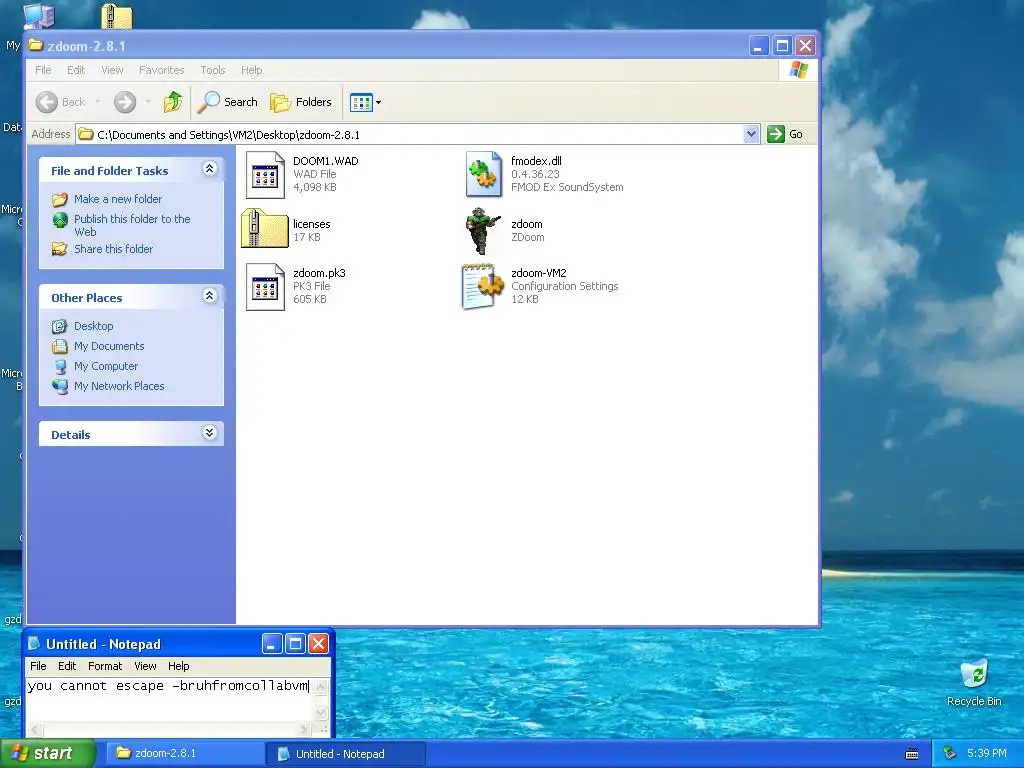Open Explorer File menu

[x=43, y=70]
